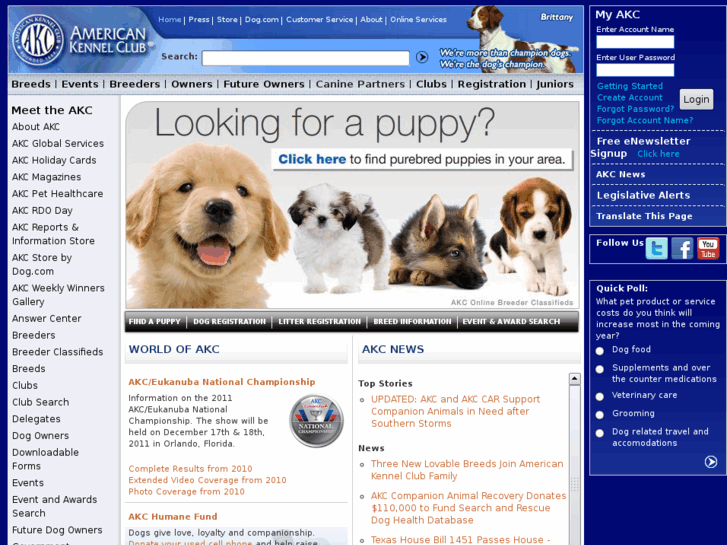Select Dog related travel and accomodations option
The height and width of the screenshot is (545, 727).
click(599, 433)
